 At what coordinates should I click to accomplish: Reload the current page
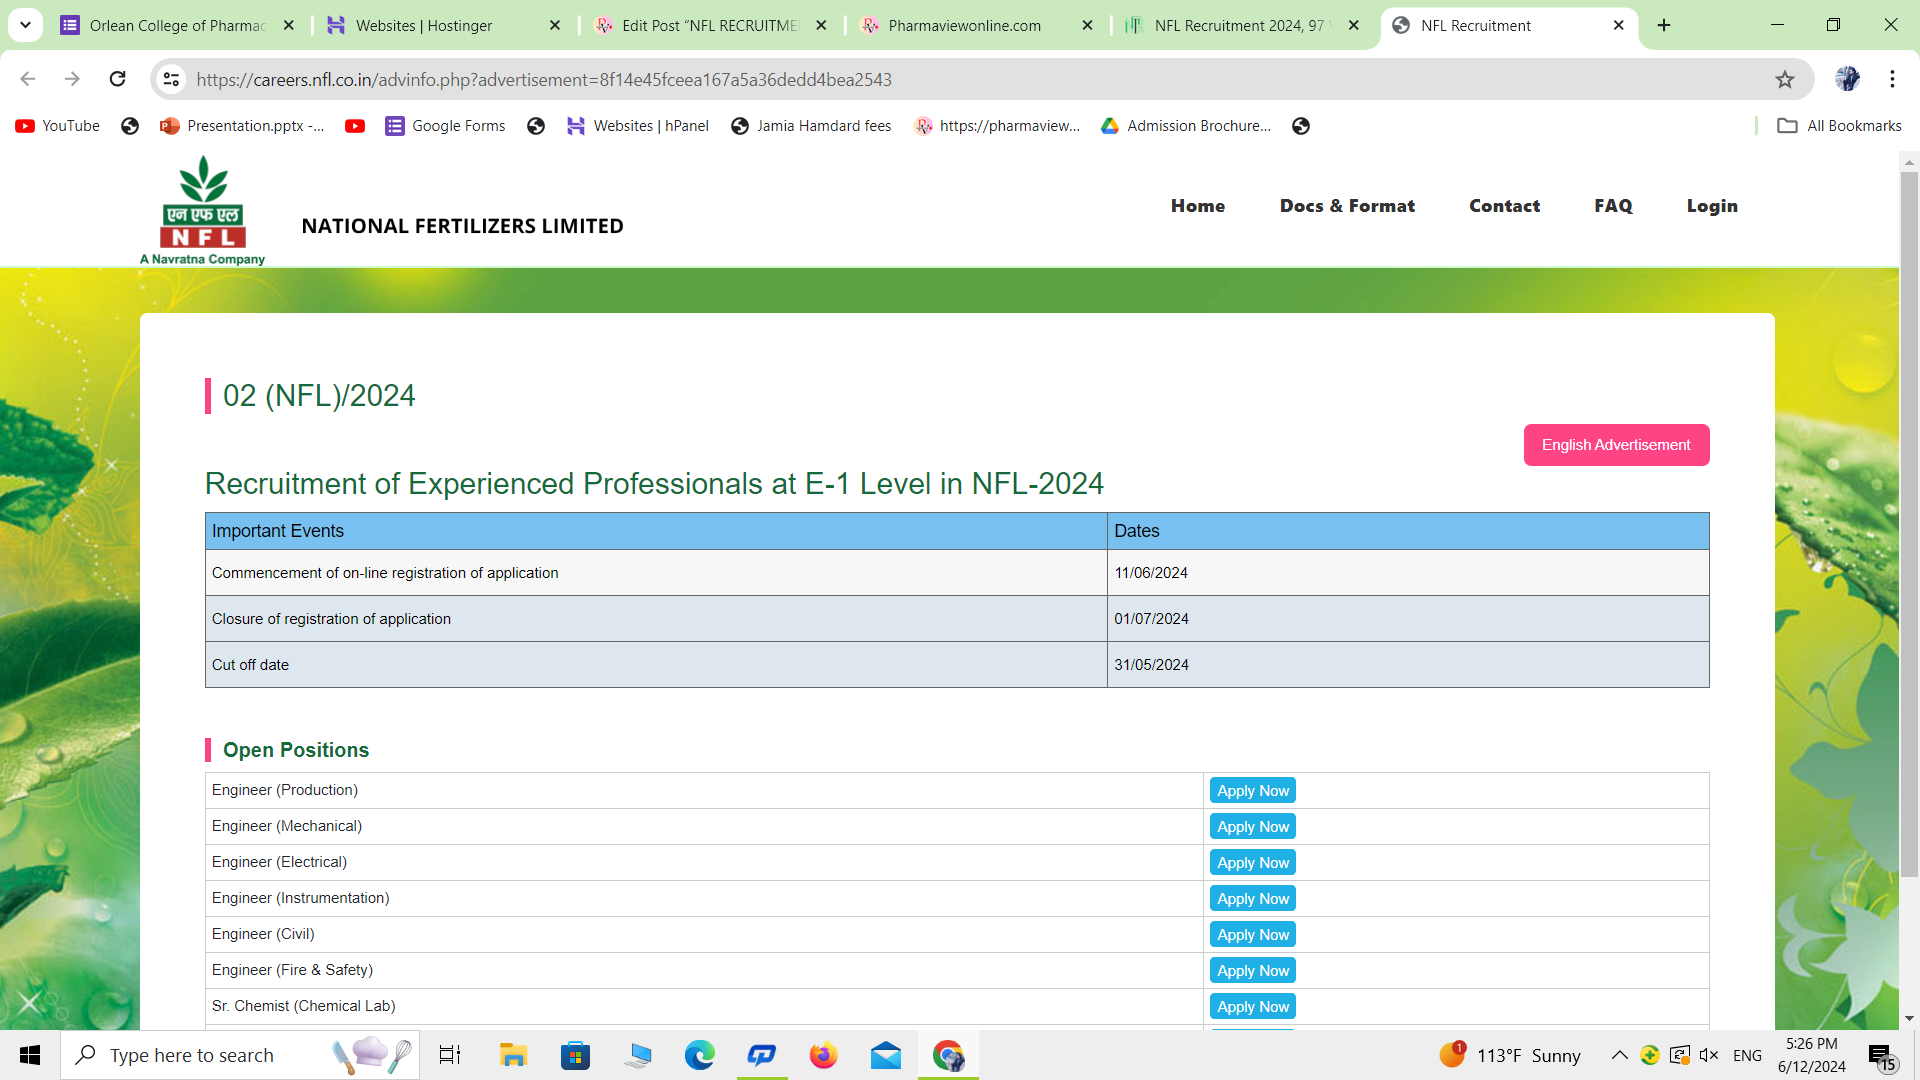pyautogui.click(x=117, y=79)
